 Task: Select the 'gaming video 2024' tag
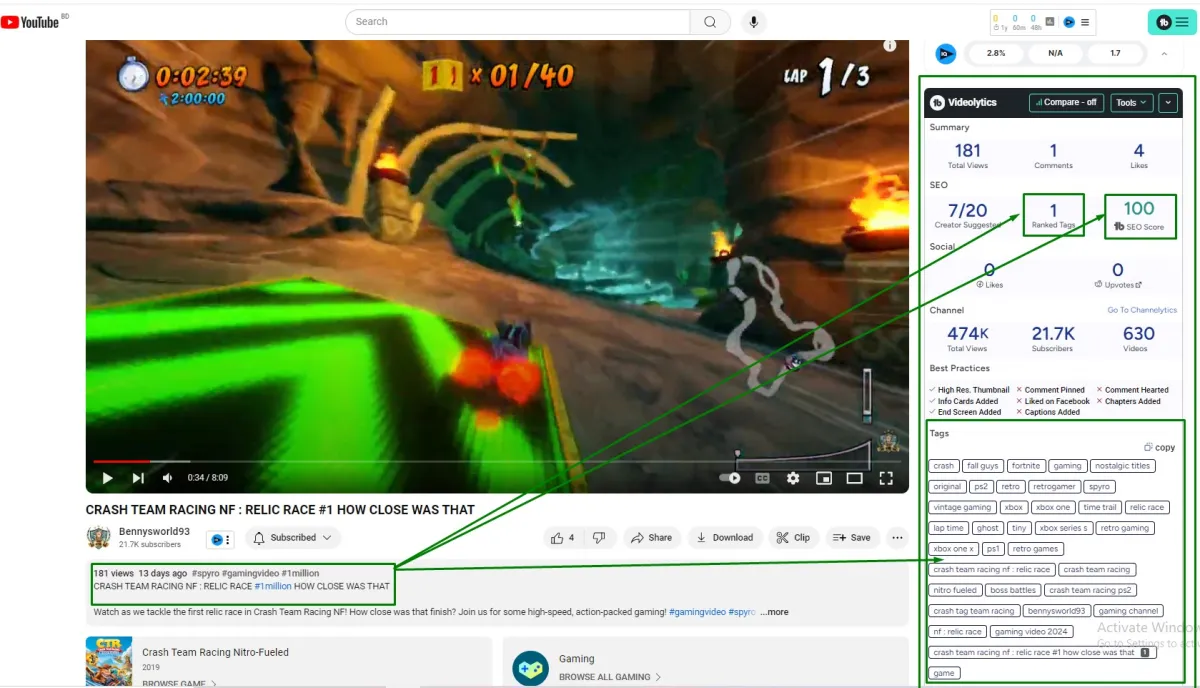(1030, 632)
